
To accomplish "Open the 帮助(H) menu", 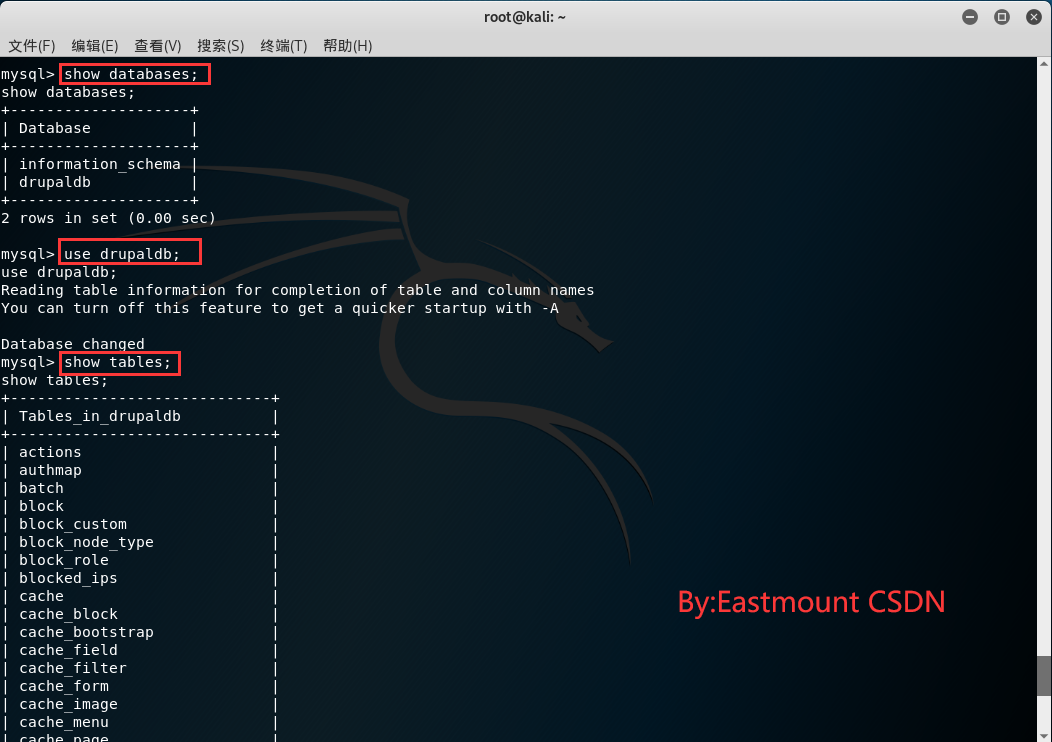I will [348, 46].
